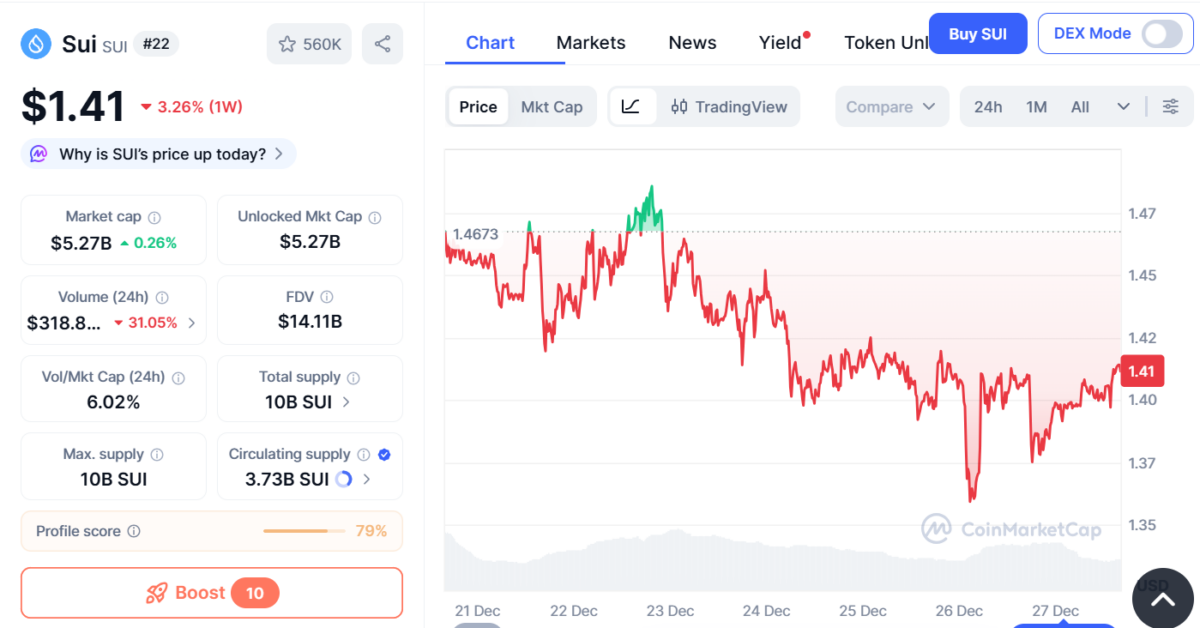Click Market cap info icon

154,217
